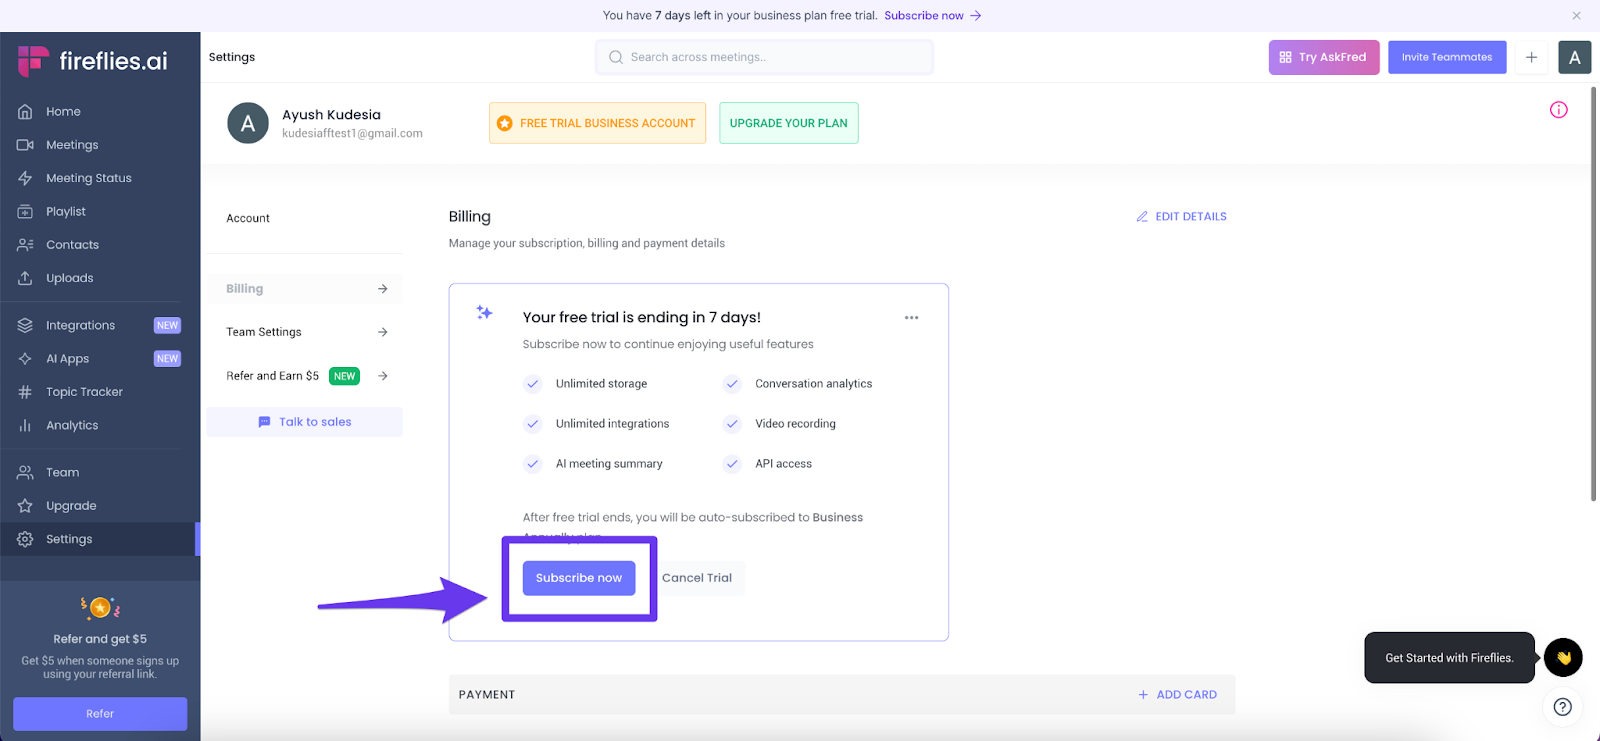
Task: Open Home from the sidebar
Action: pos(63,112)
